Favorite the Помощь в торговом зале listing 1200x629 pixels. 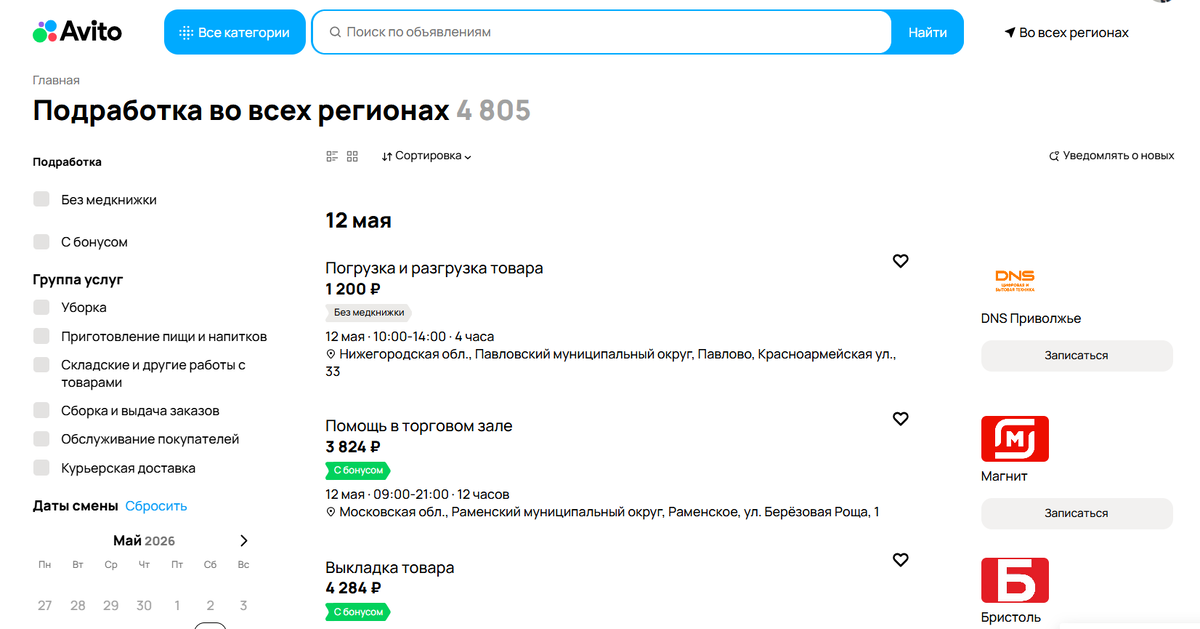point(900,419)
